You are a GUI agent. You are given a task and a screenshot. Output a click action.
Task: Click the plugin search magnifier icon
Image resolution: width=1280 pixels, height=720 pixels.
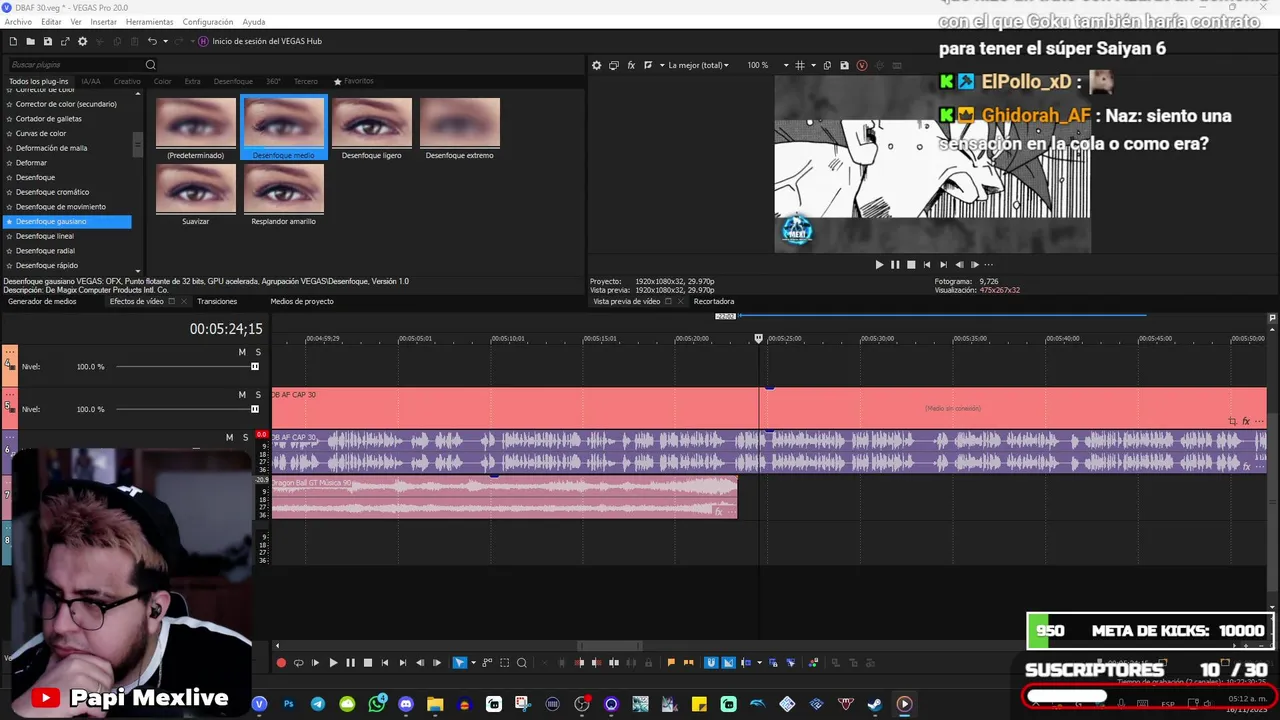click(x=151, y=65)
